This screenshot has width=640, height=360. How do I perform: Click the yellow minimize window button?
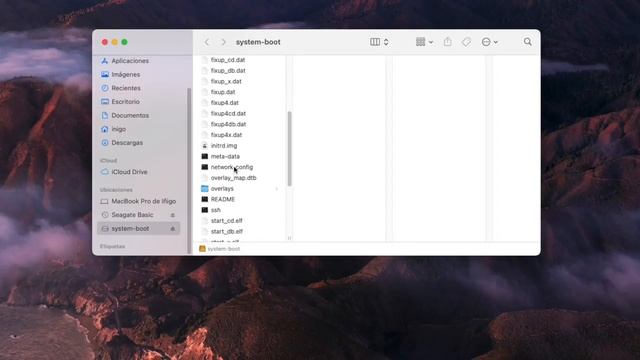click(115, 42)
